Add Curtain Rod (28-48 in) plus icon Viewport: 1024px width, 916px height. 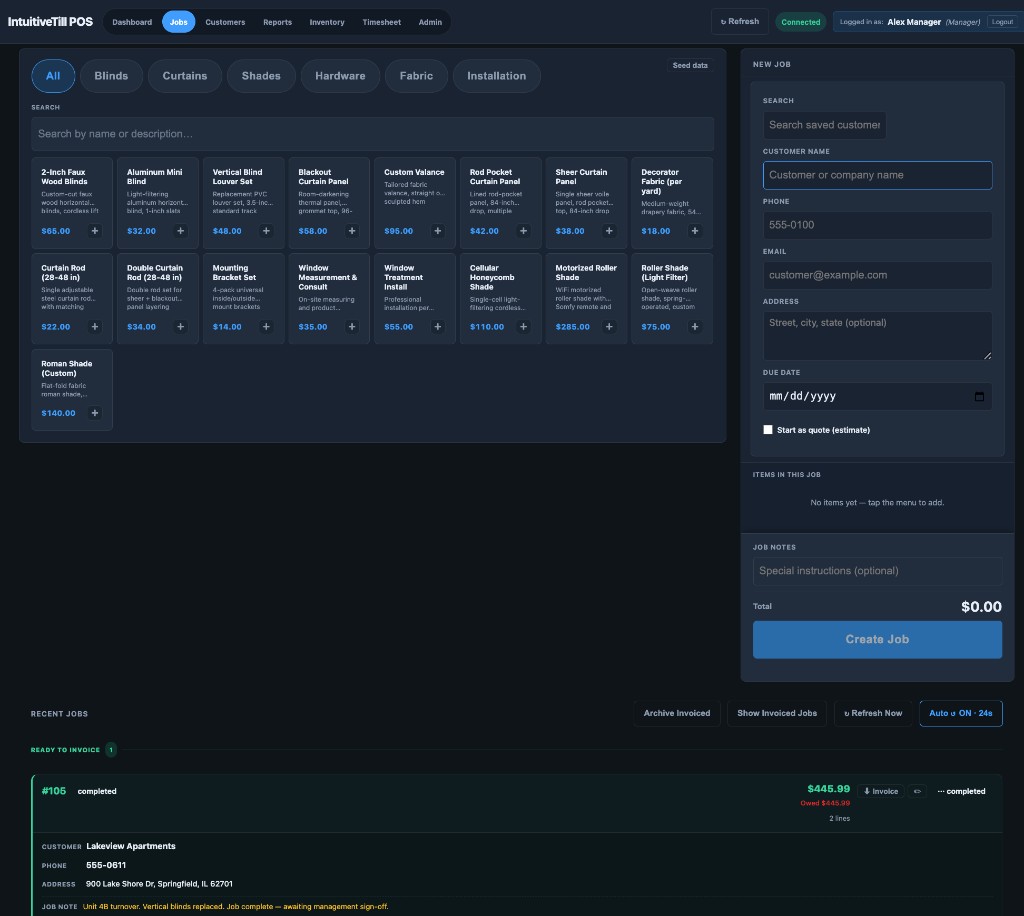[x=95, y=326]
